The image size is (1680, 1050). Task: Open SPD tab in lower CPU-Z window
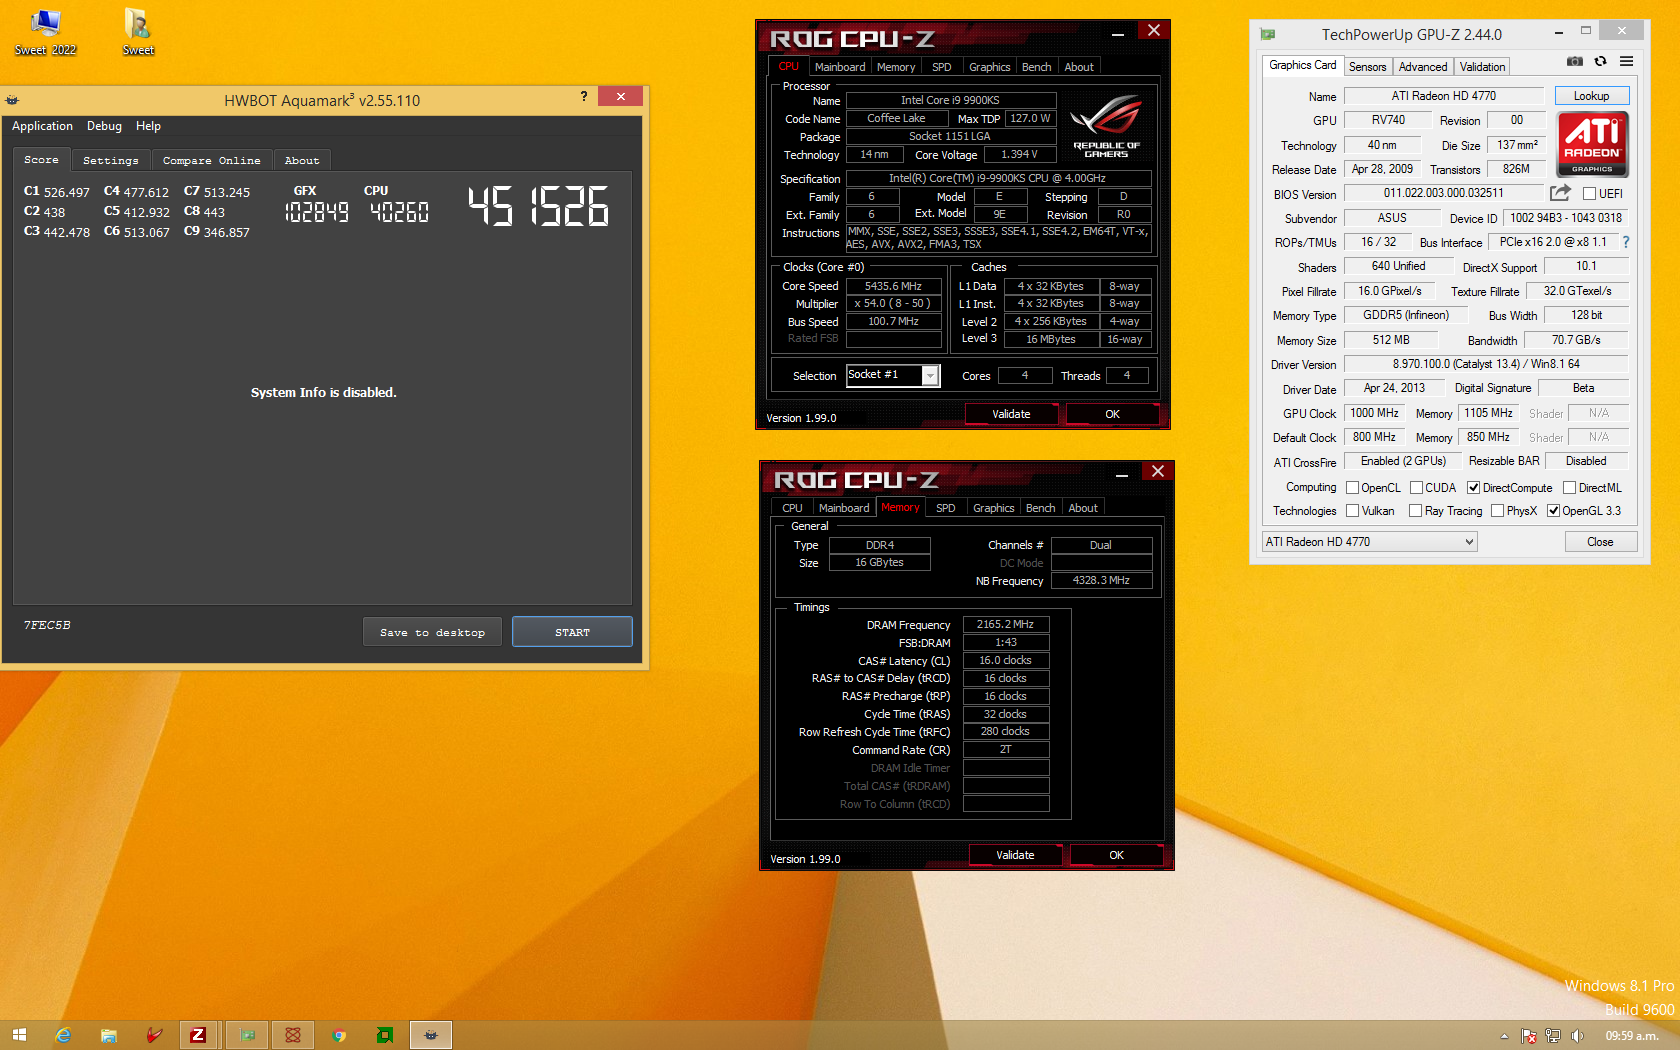pyautogui.click(x=945, y=508)
